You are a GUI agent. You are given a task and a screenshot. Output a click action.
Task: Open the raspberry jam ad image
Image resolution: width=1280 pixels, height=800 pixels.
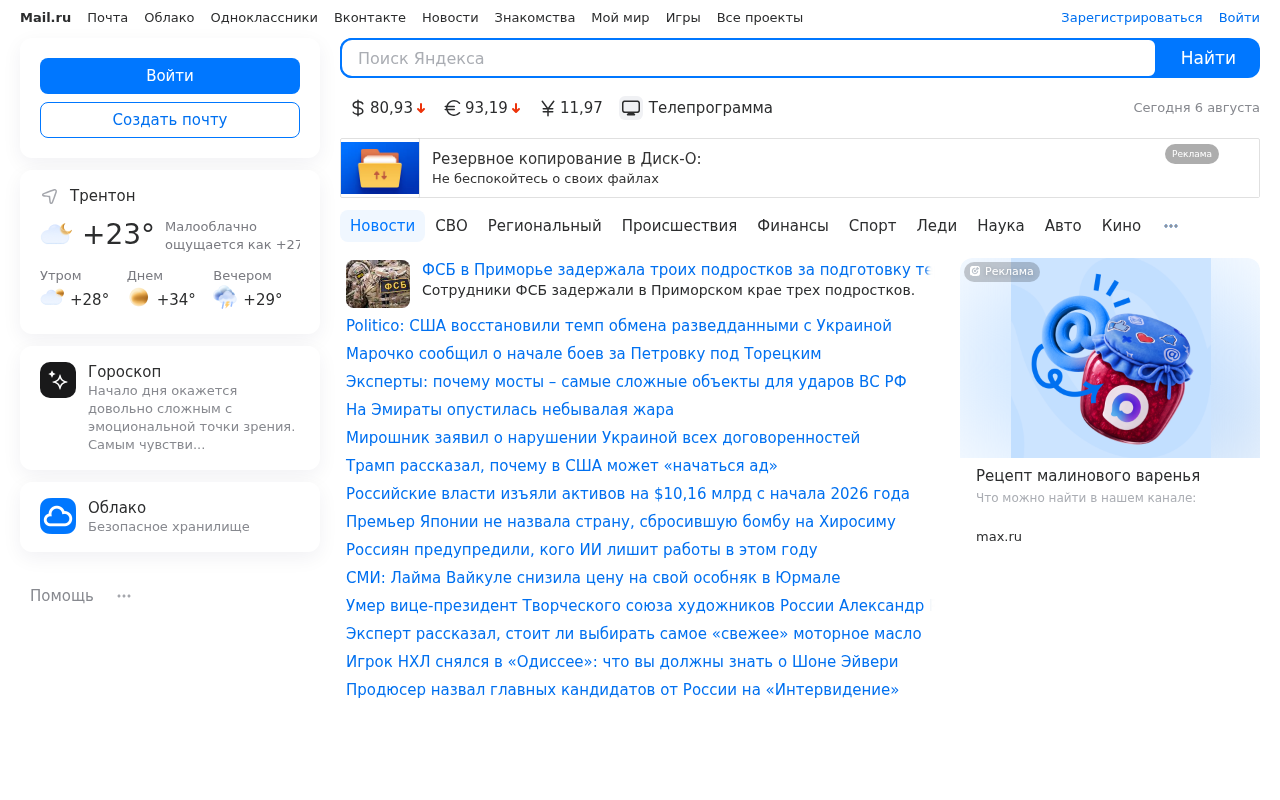[x=1110, y=358]
